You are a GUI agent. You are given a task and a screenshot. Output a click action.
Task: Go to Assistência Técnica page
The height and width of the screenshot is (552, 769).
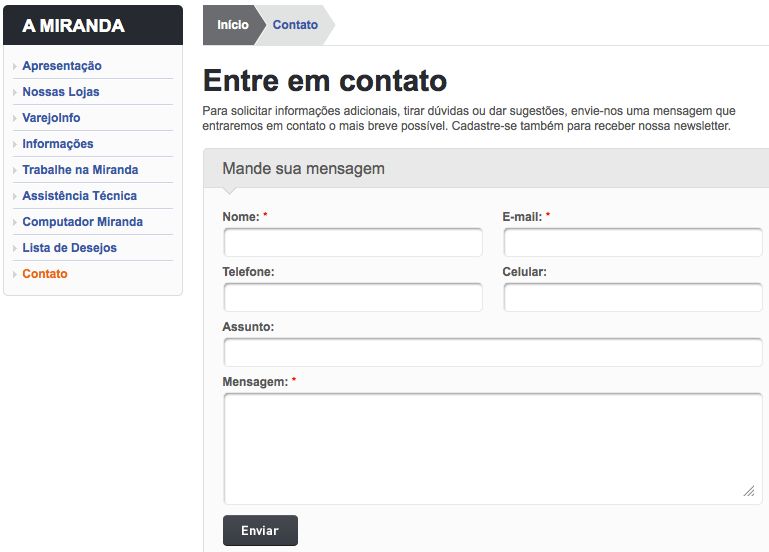(79, 196)
